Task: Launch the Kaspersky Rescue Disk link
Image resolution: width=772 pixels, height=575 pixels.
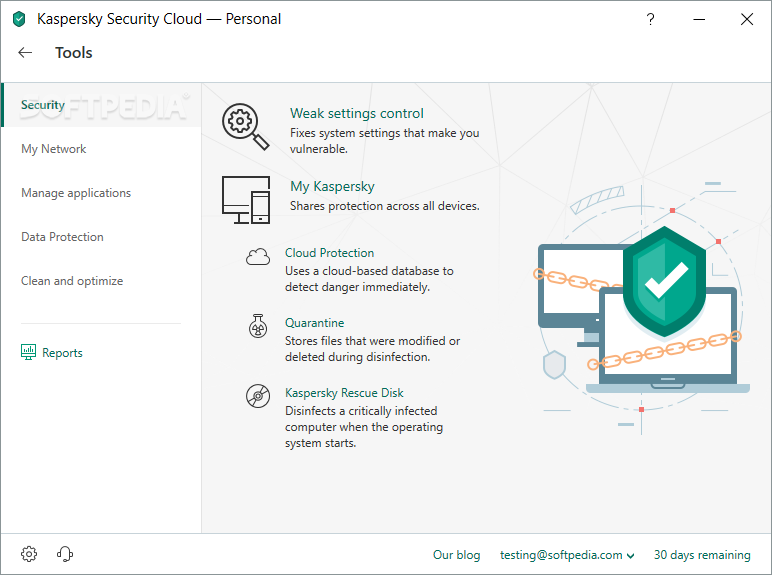Action: point(344,393)
